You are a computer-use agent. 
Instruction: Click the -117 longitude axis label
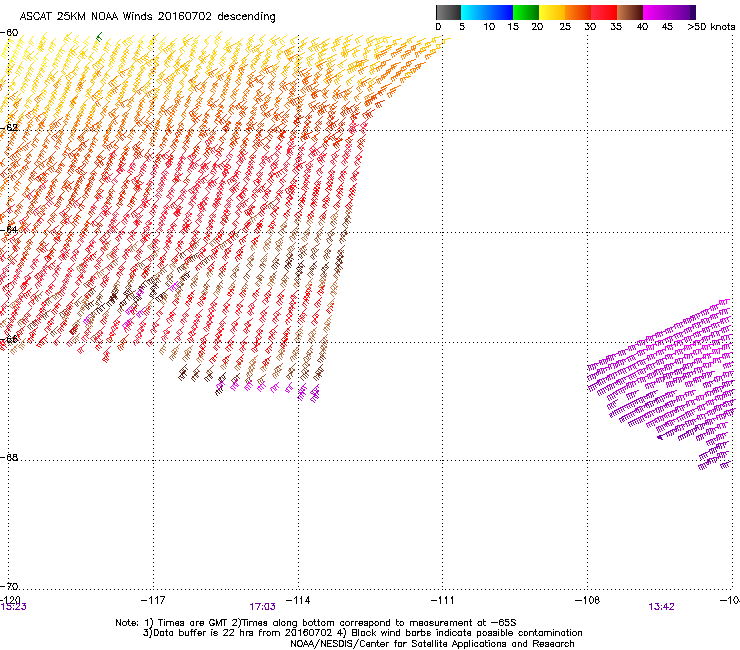pos(153,600)
